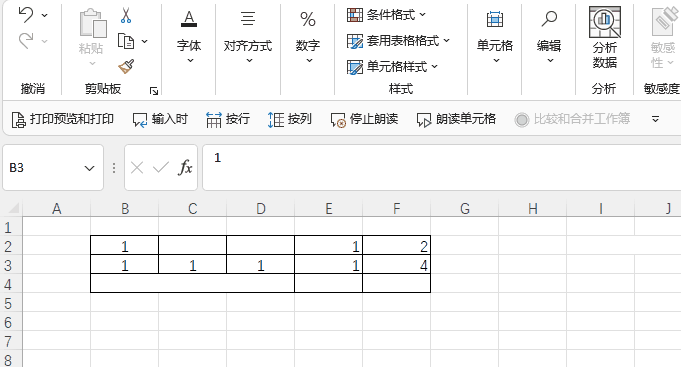The height and width of the screenshot is (367, 681).
Task: Select column F header
Action: click(397, 209)
